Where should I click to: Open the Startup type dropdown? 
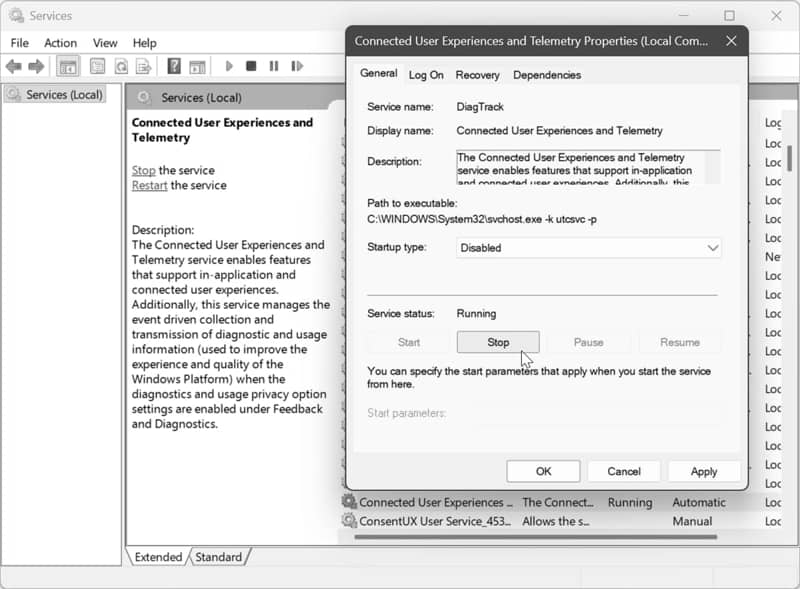[x=588, y=248]
